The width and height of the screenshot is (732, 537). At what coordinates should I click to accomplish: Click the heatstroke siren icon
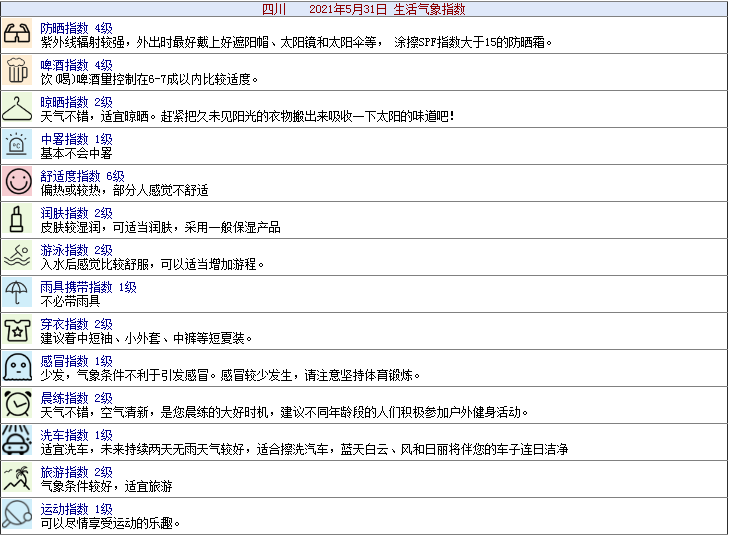[18, 146]
